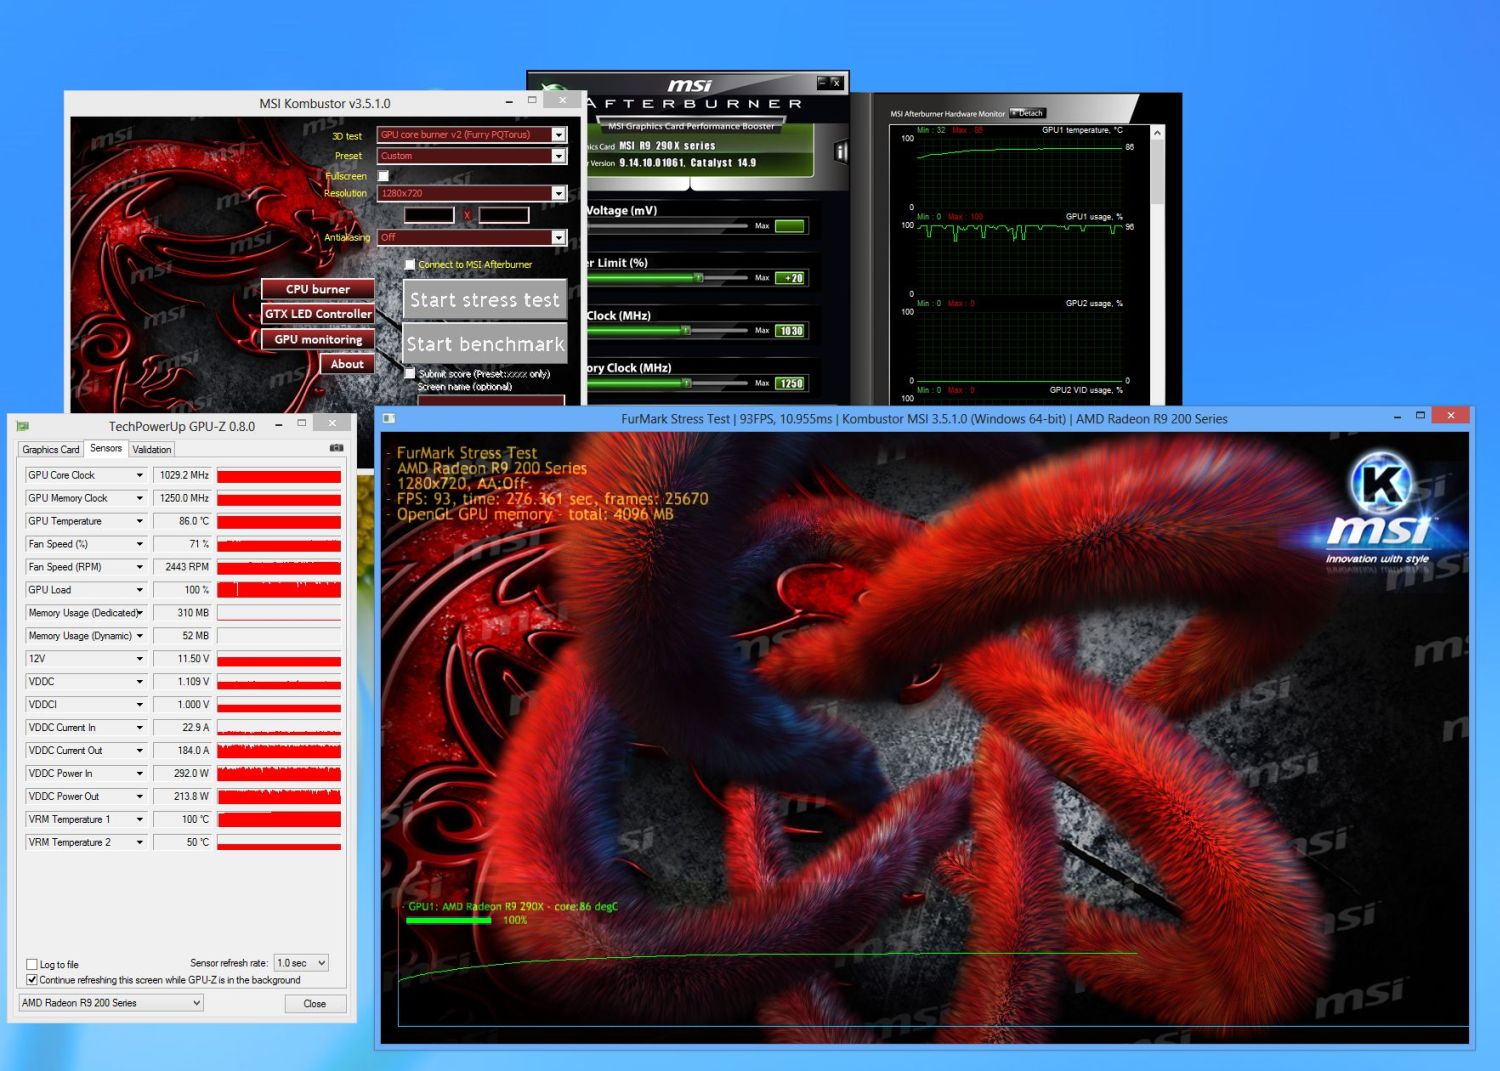Click Close button in GPU-Z
Screen dimensions: 1500x1071
pos(315,1003)
